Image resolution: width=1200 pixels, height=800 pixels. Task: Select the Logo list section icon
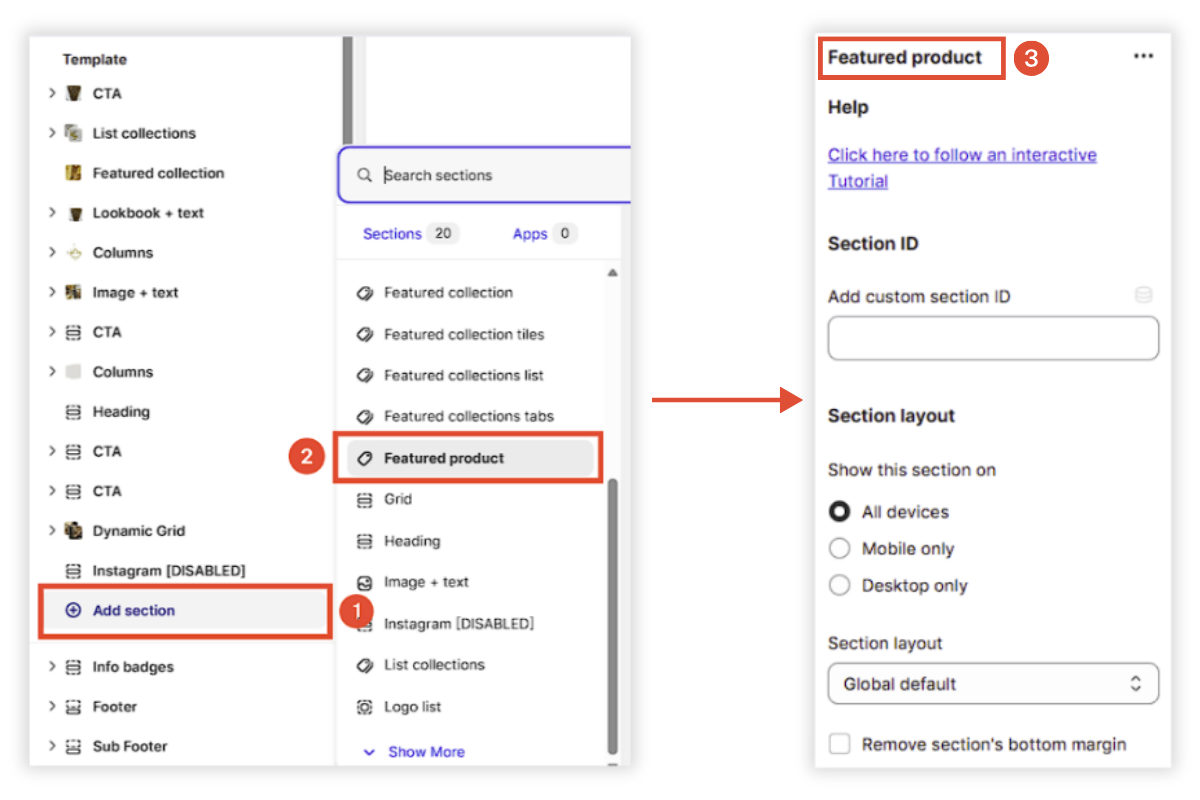coord(366,706)
